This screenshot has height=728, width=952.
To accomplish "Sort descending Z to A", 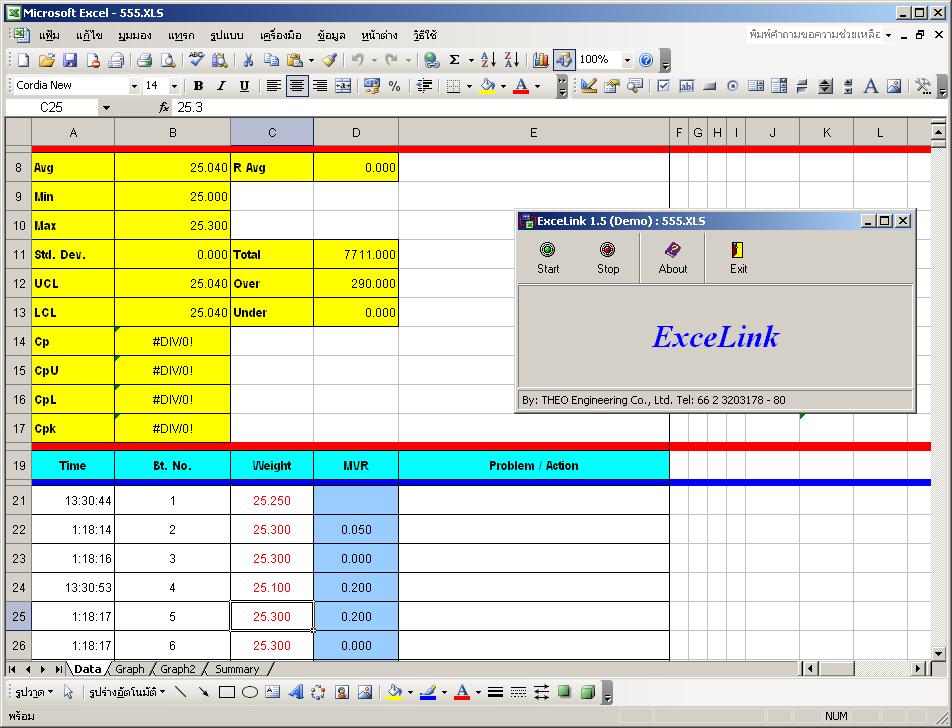I will (512, 60).
